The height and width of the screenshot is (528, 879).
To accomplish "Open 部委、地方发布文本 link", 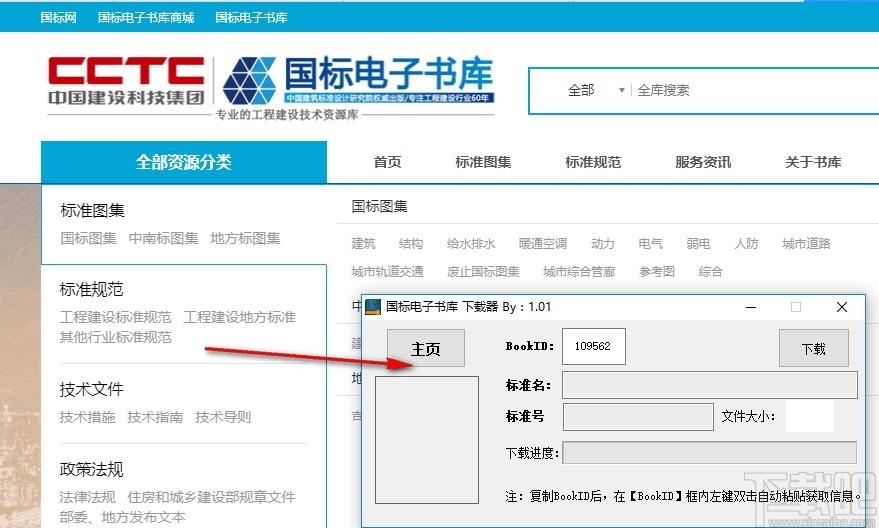I will click(122, 517).
